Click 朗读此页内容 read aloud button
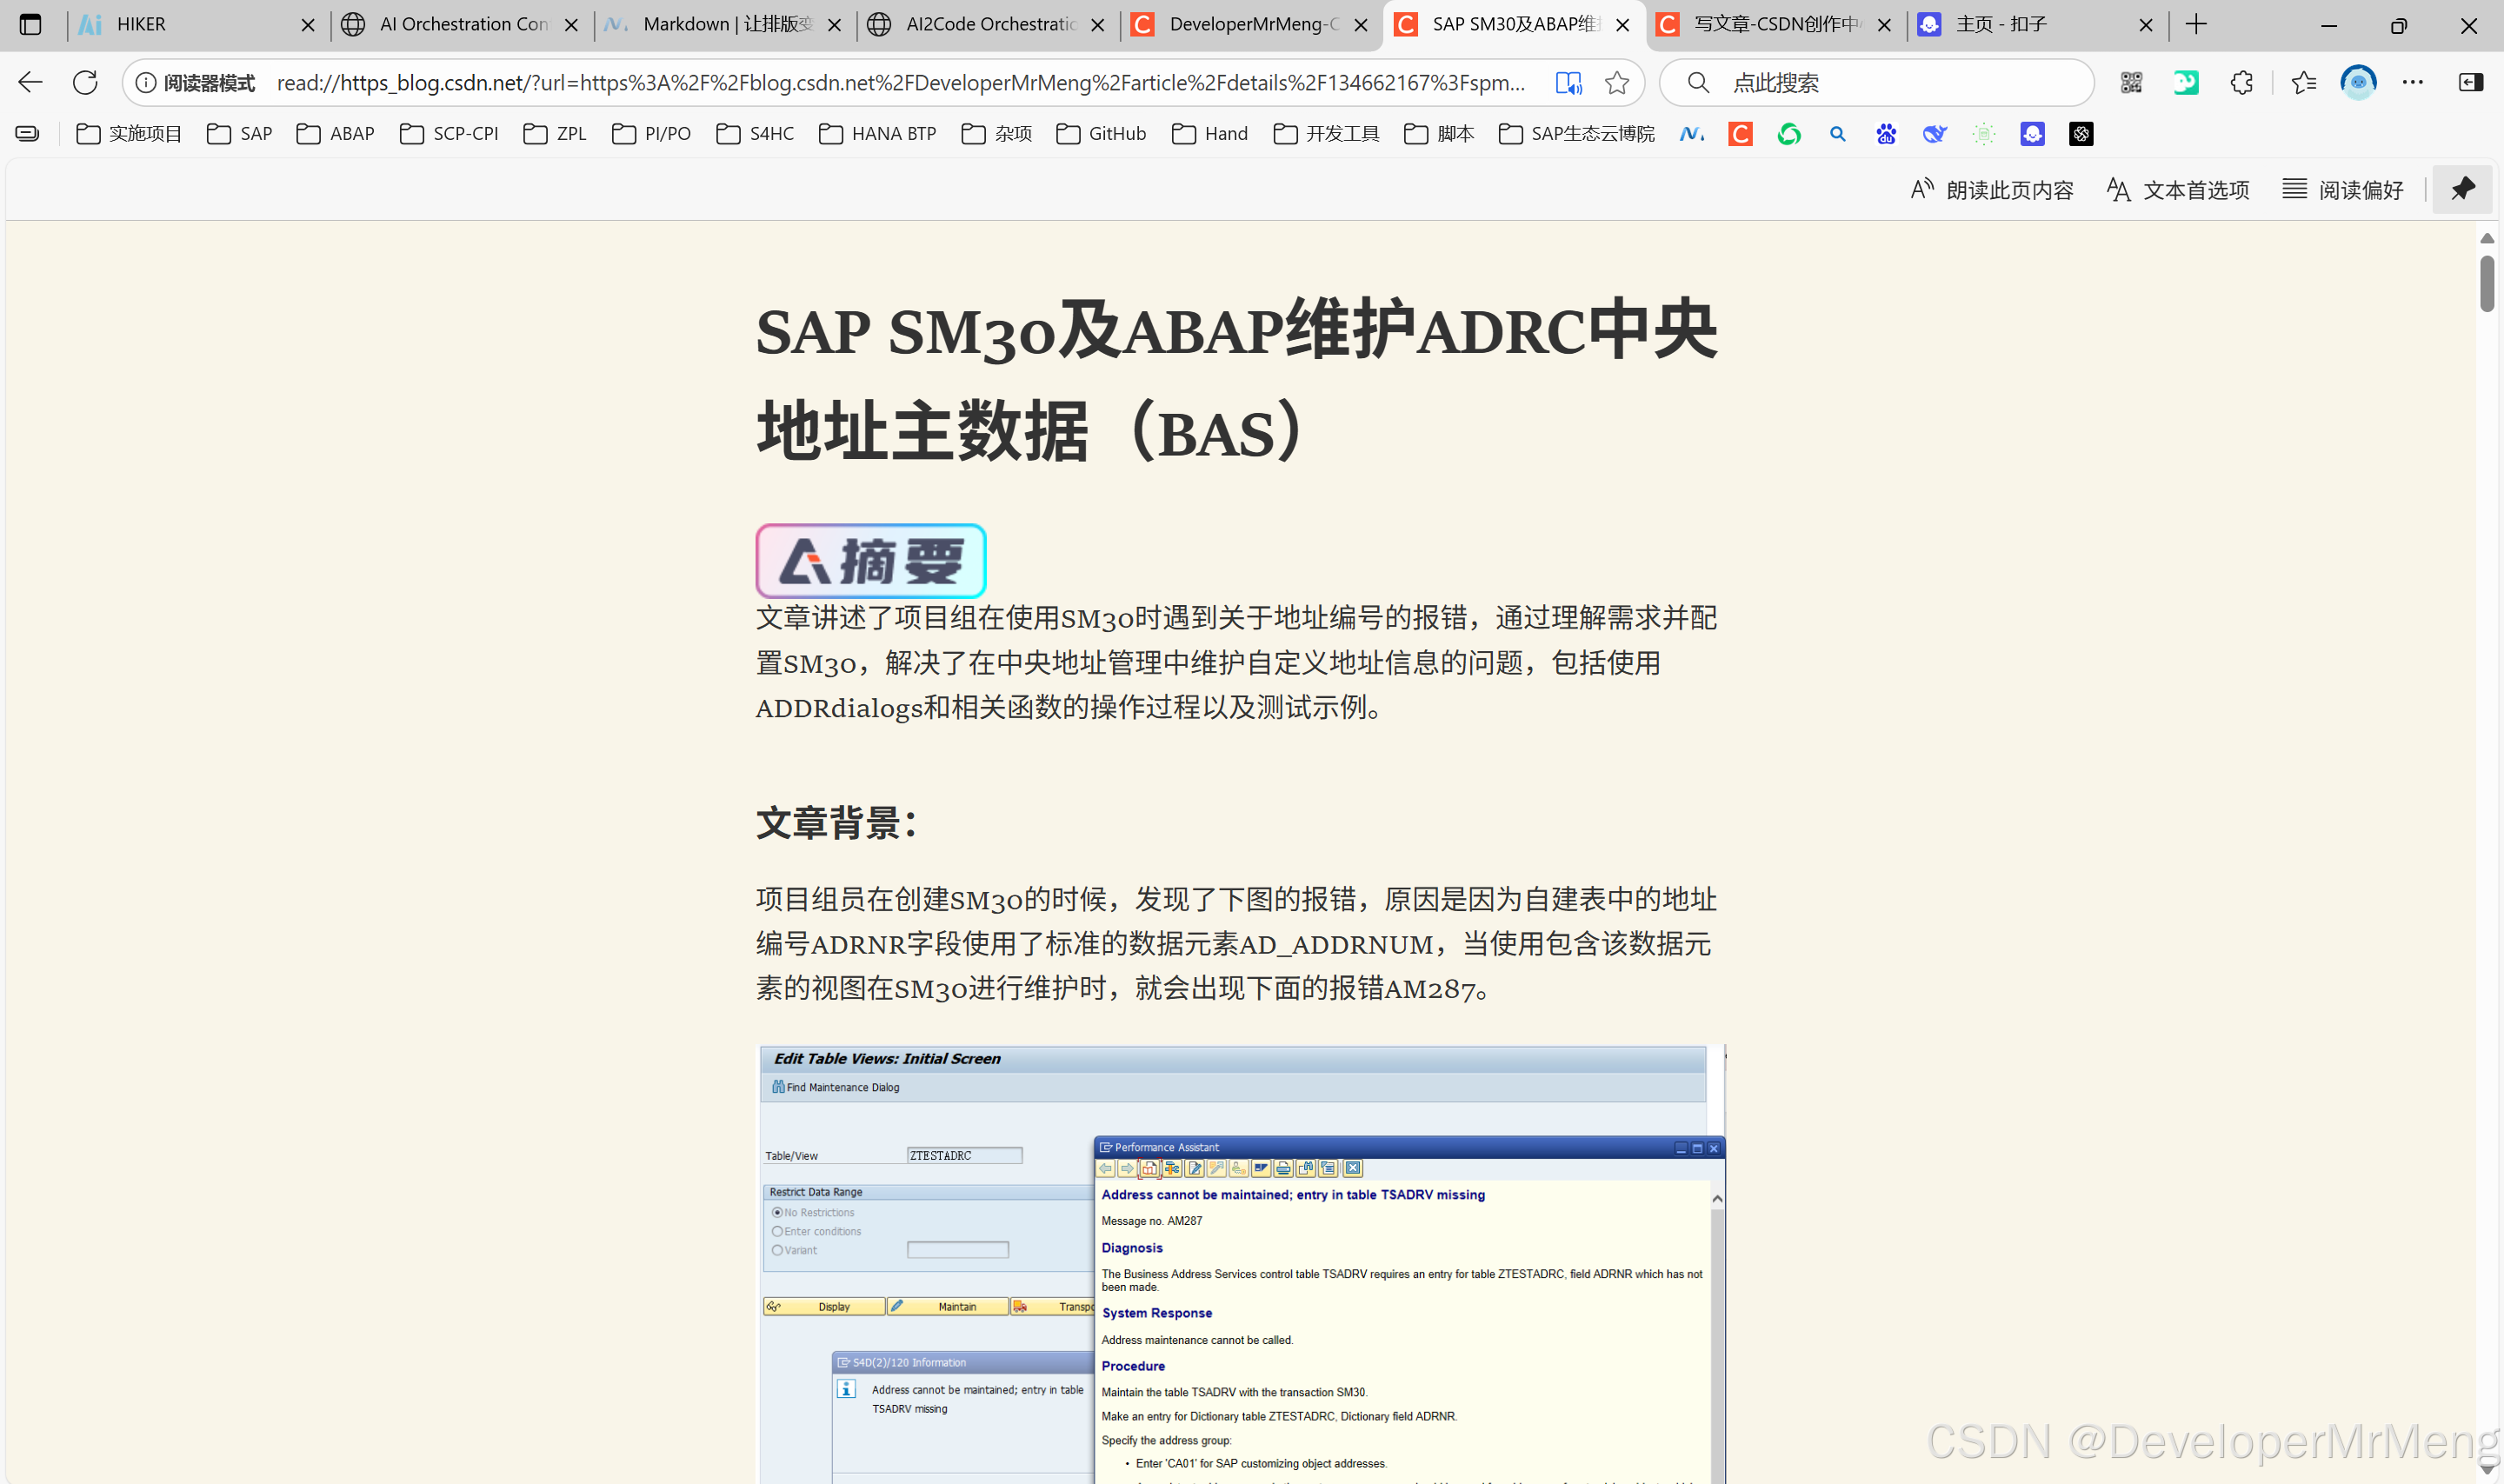Viewport: 2504px width, 1484px height. (1991, 190)
